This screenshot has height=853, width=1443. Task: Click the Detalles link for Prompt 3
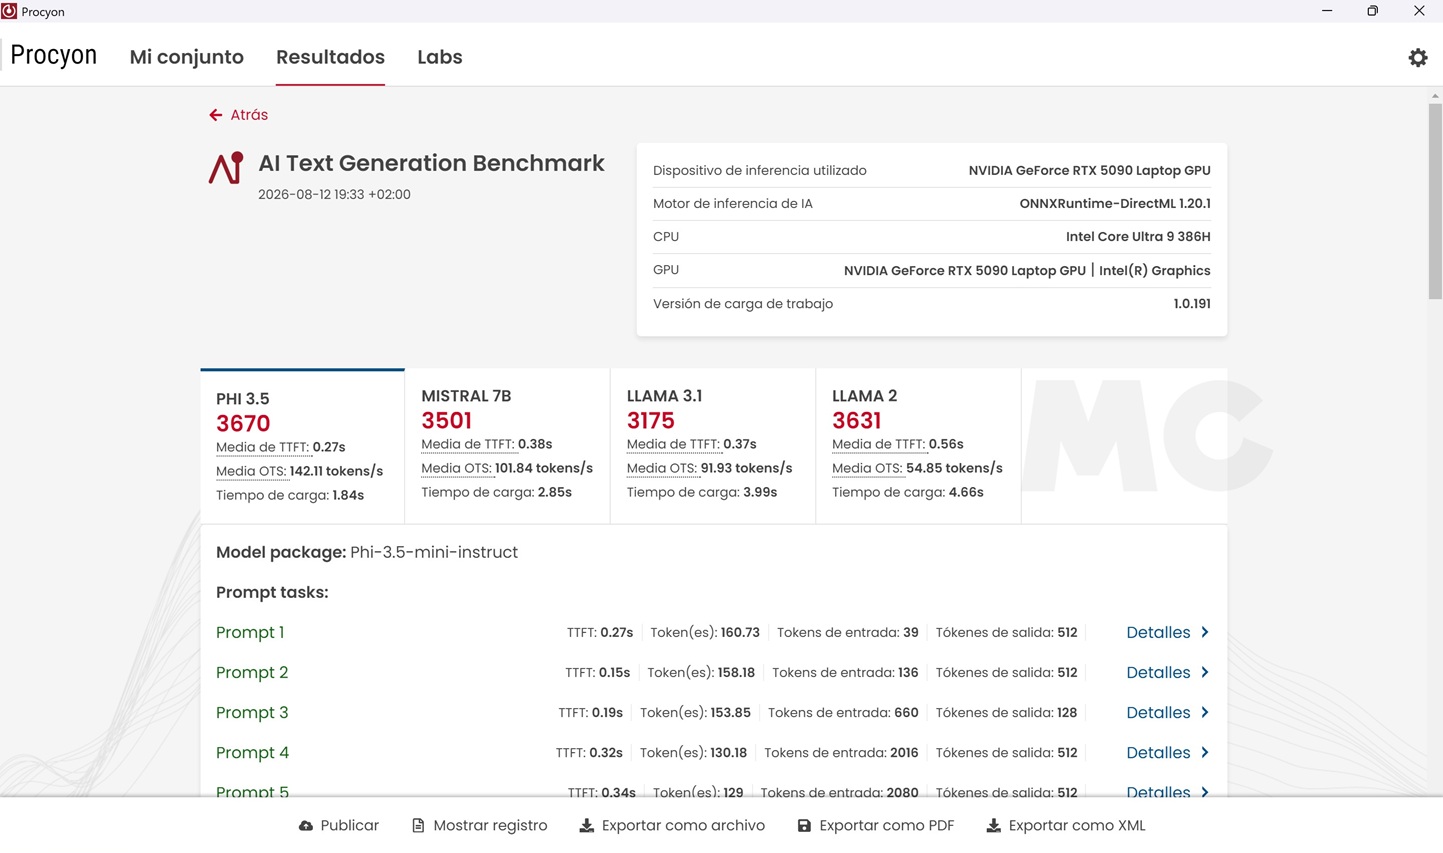click(1158, 712)
